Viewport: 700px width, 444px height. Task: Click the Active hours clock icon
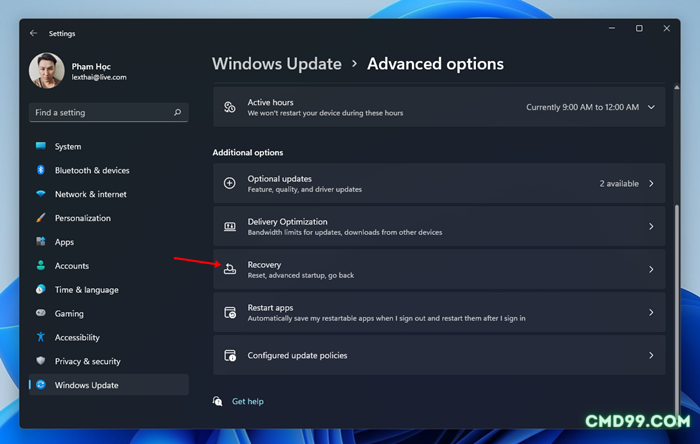pos(229,107)
